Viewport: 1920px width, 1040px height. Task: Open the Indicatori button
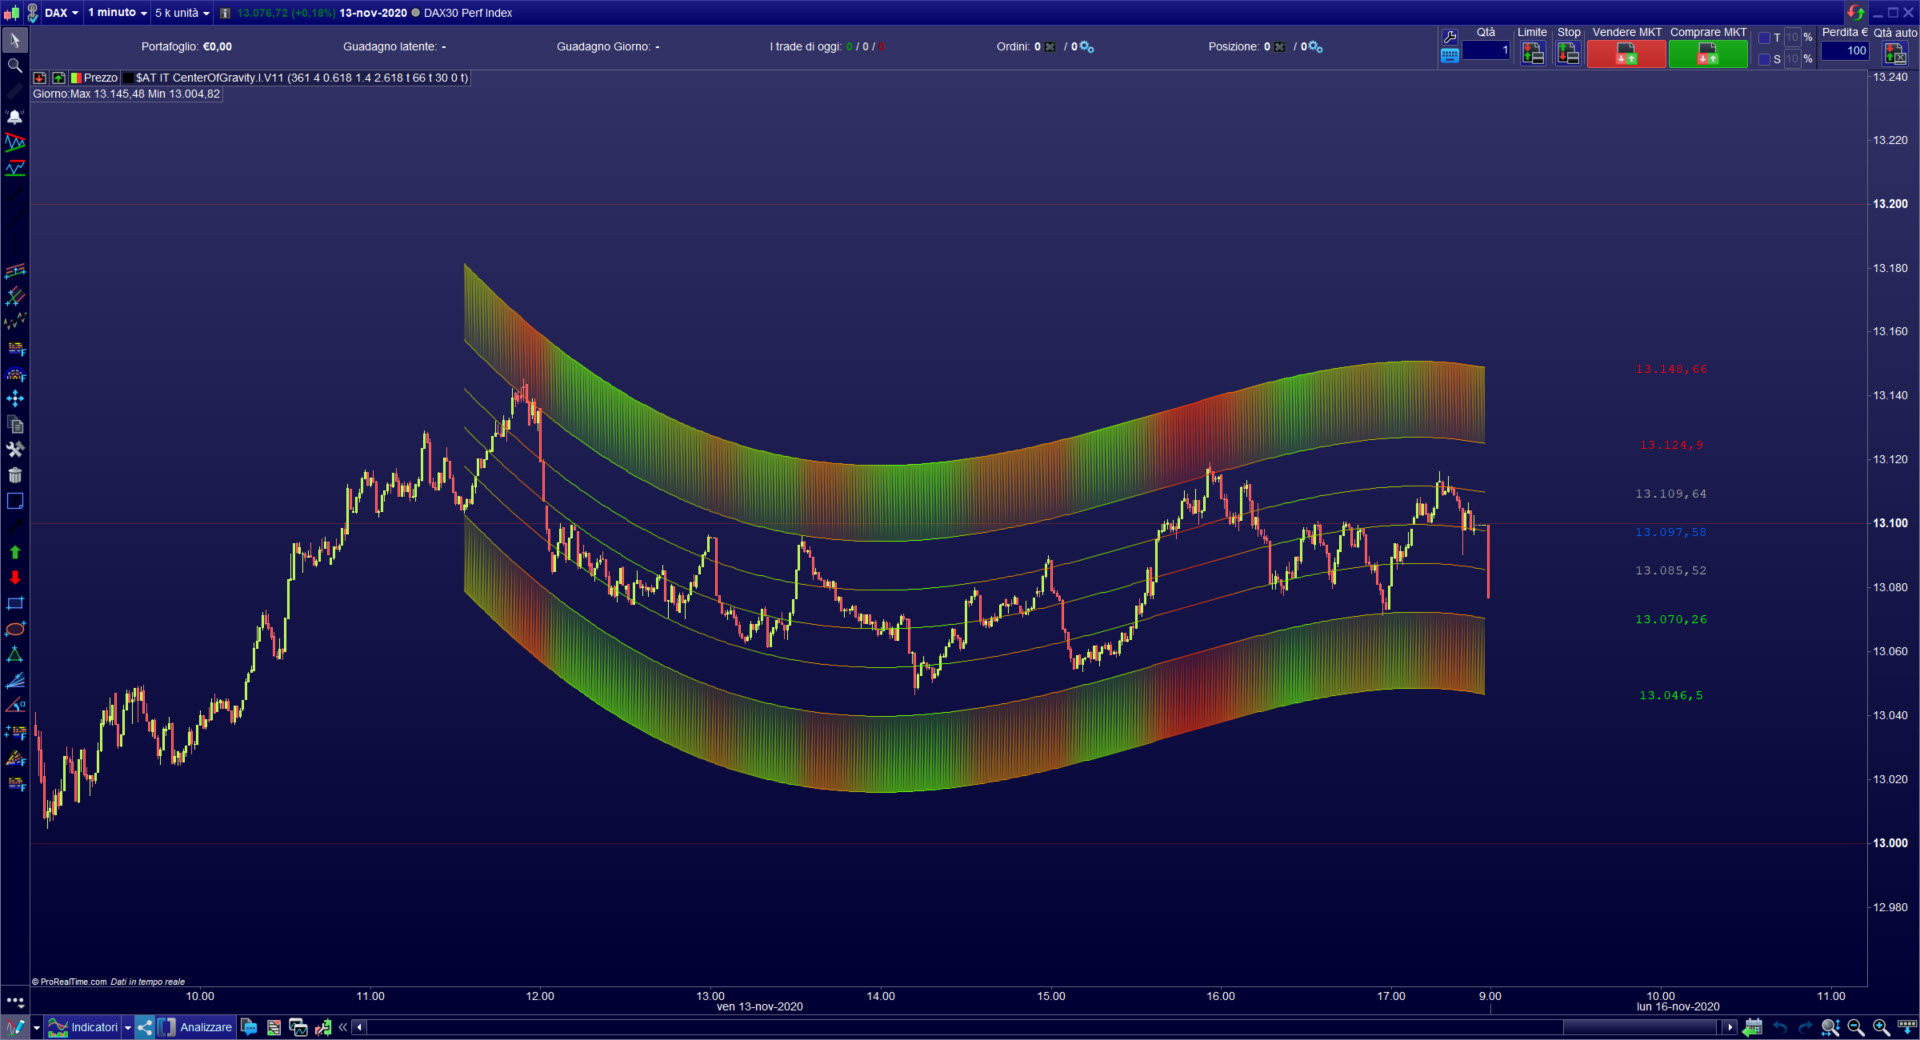84,1027
